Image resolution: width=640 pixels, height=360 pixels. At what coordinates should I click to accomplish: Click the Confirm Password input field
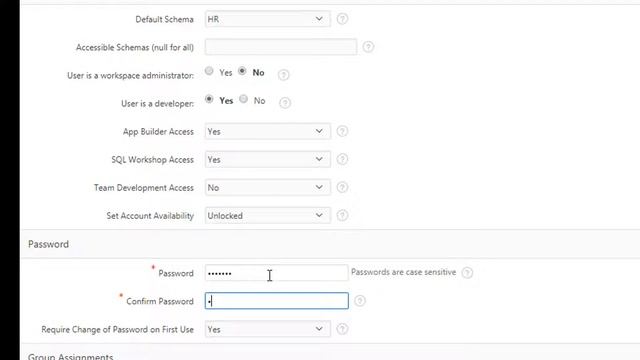276,301
